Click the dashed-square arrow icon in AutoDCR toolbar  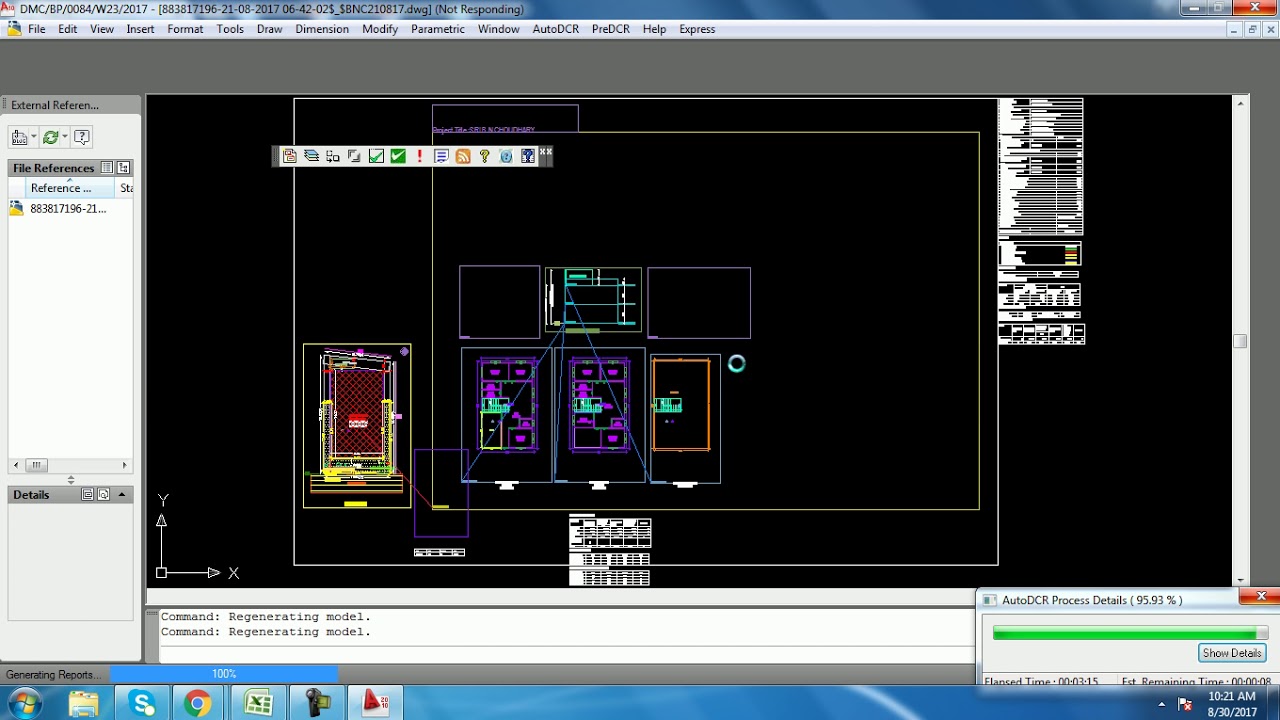point(333,156)
